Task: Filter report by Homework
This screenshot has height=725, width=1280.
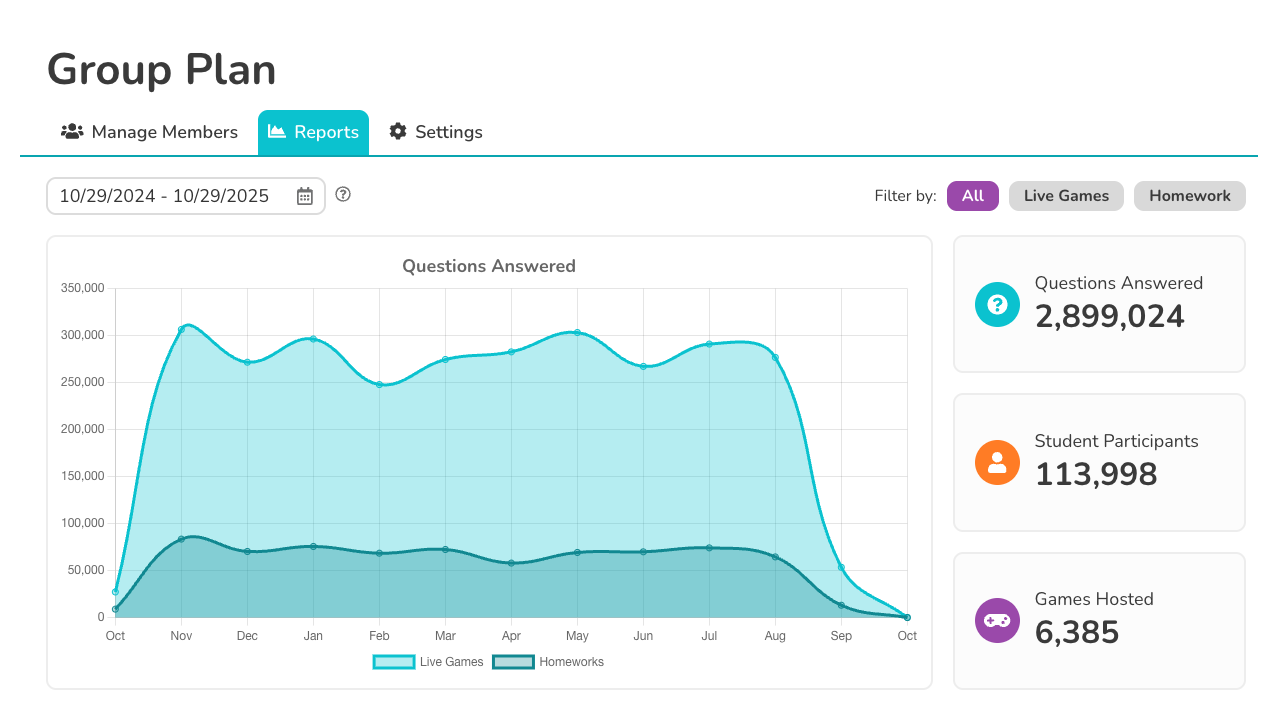Action: point(1189,196)
